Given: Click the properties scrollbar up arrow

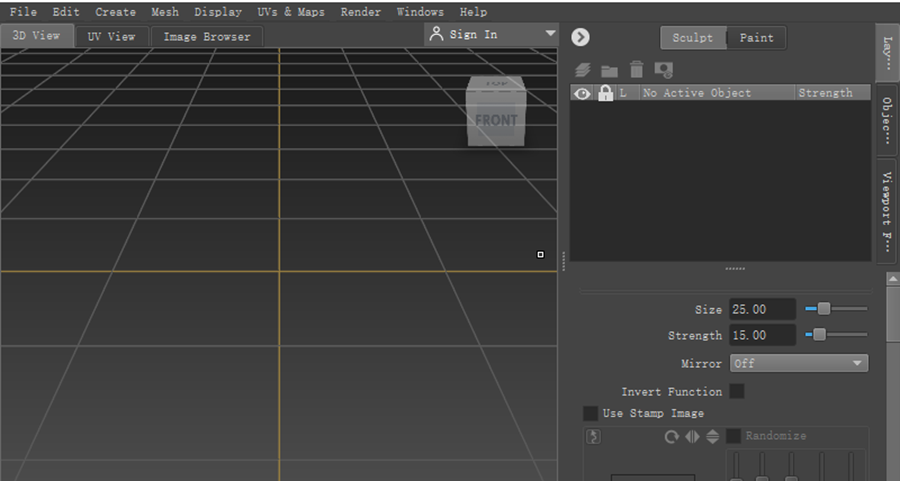Looking at the screenshot, I should tap(893, 279).
